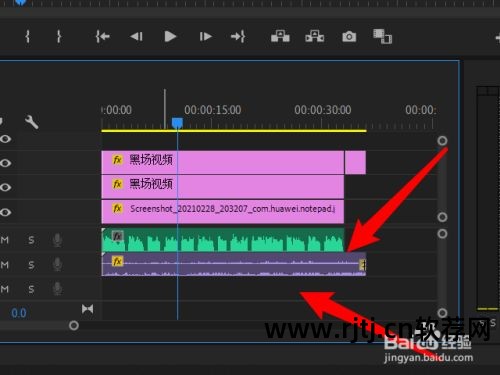
Task: Go to Out point in the monitor
Action: tap(238, 36)
